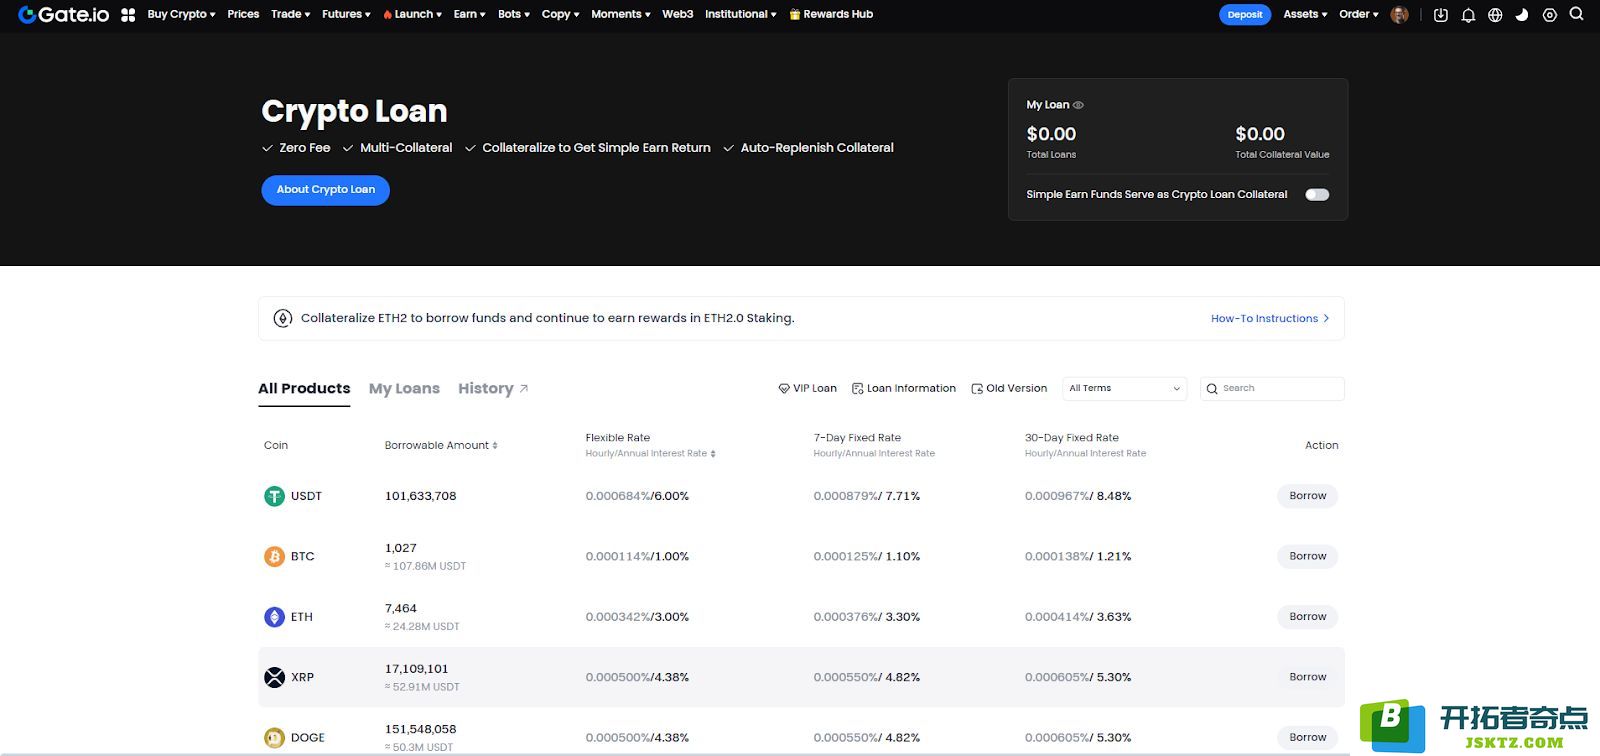Expand the Futures dropdown menu
Viewport: 1600px width, 756px height.
[x=346, y=14]
